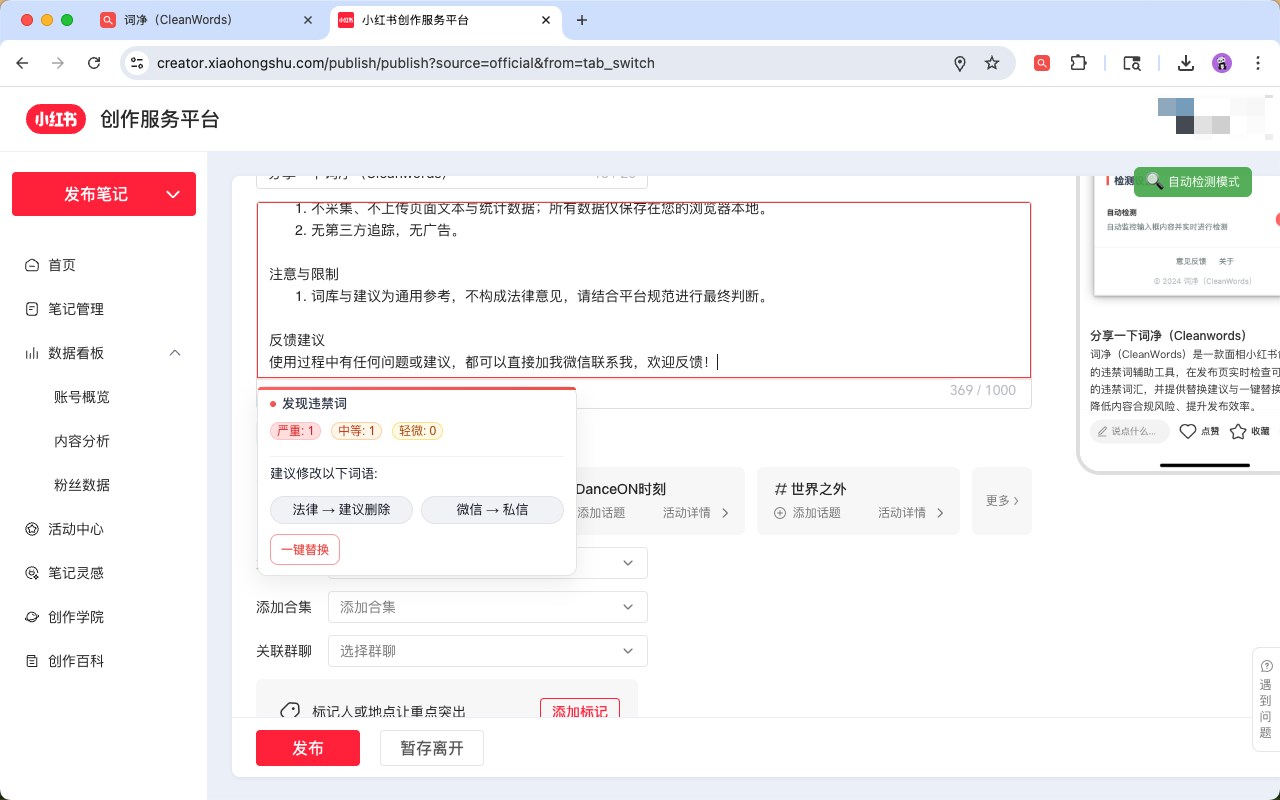
Task: Open 笔记管理 in the sidebar
Action: (x=76, y=309)
